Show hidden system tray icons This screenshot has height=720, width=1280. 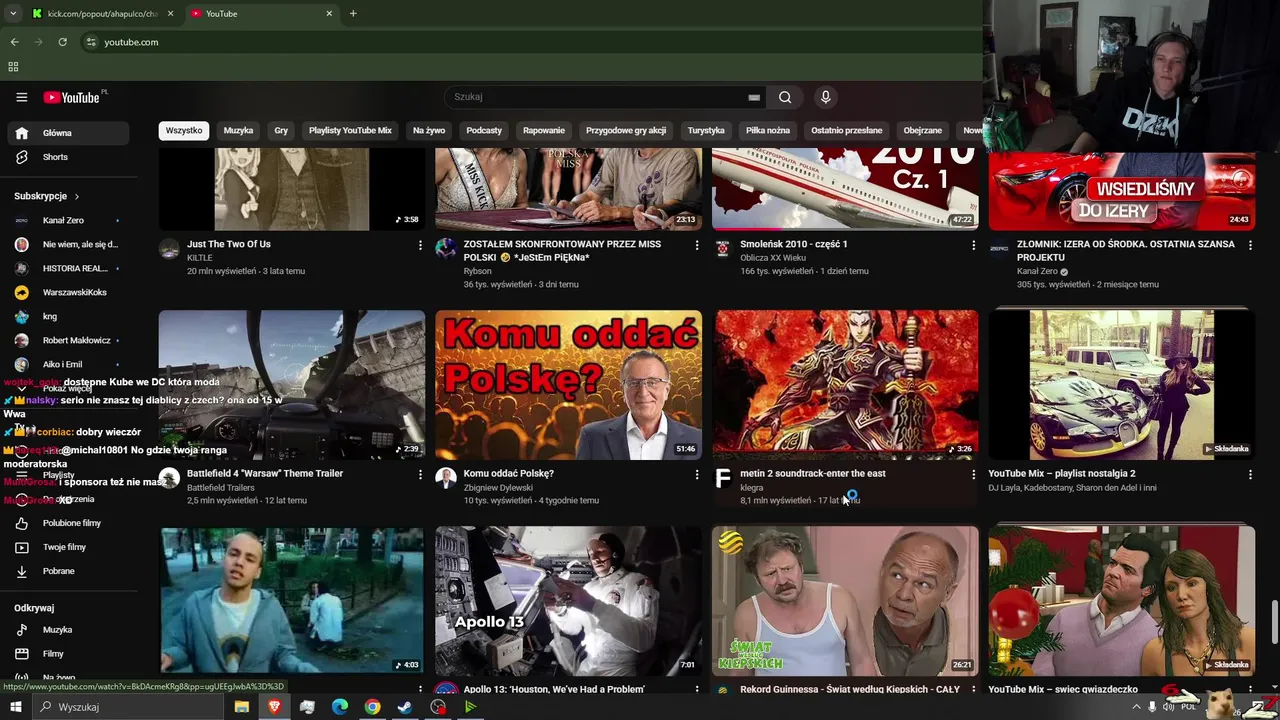(1136, 706)
